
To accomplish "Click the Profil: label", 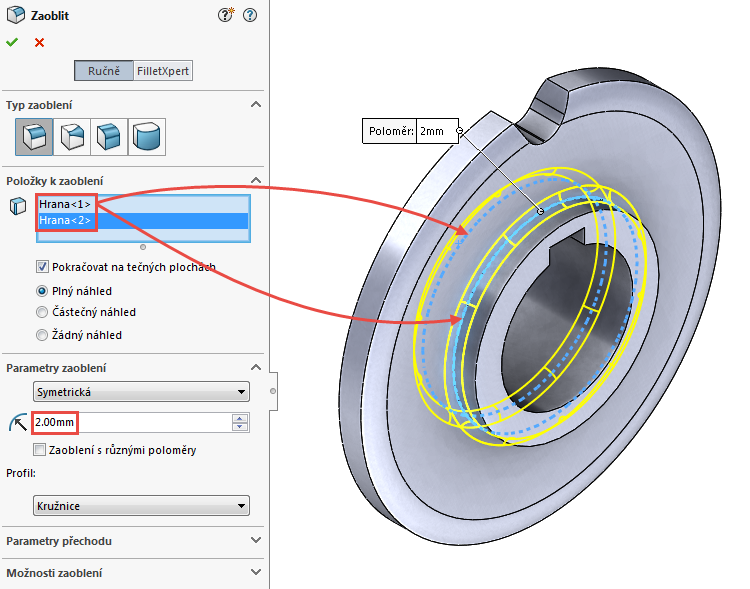I will point(21,473).
